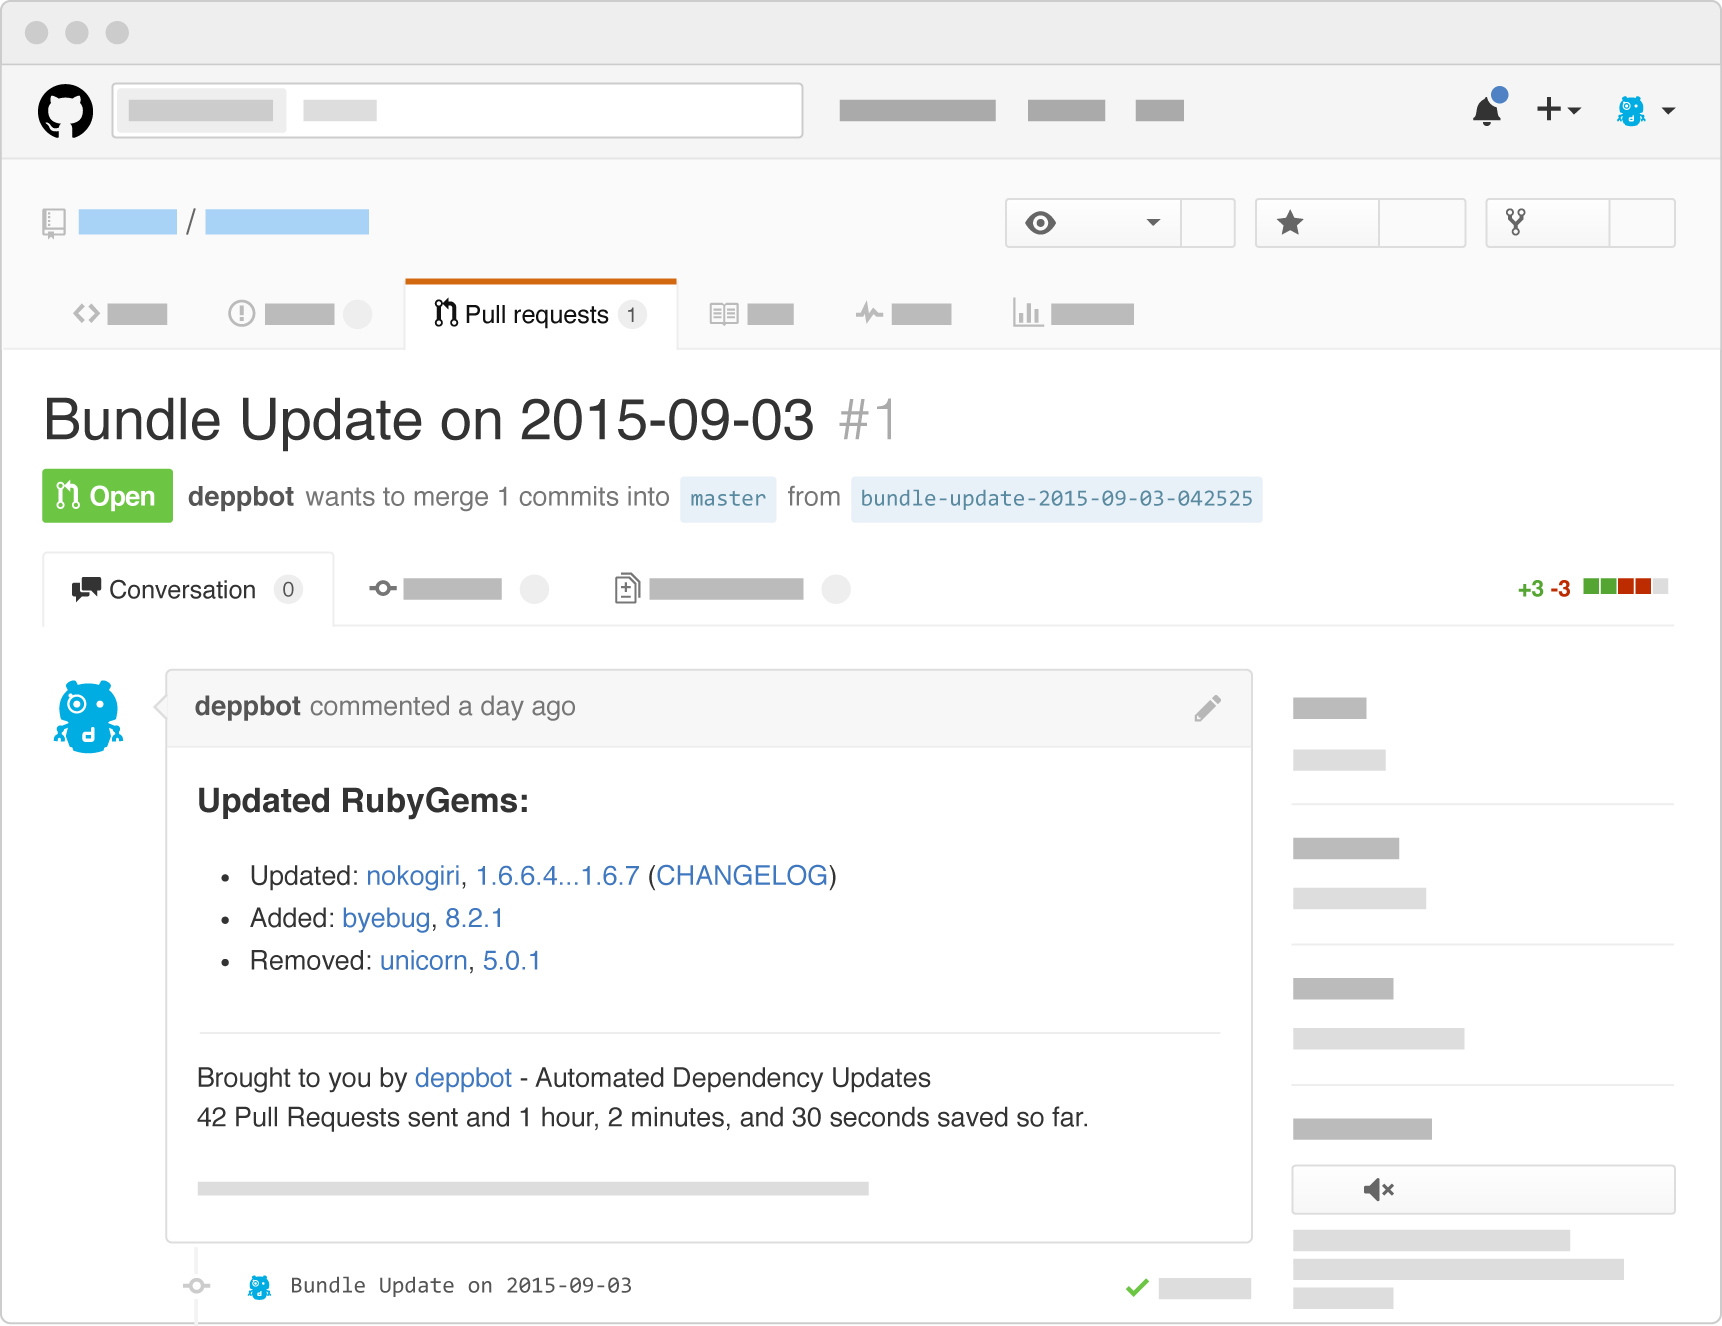The height and width of the screenshot is (1326, 1722).
Task: Open the Files changed tab with diff icon
Action: point(732,590)
